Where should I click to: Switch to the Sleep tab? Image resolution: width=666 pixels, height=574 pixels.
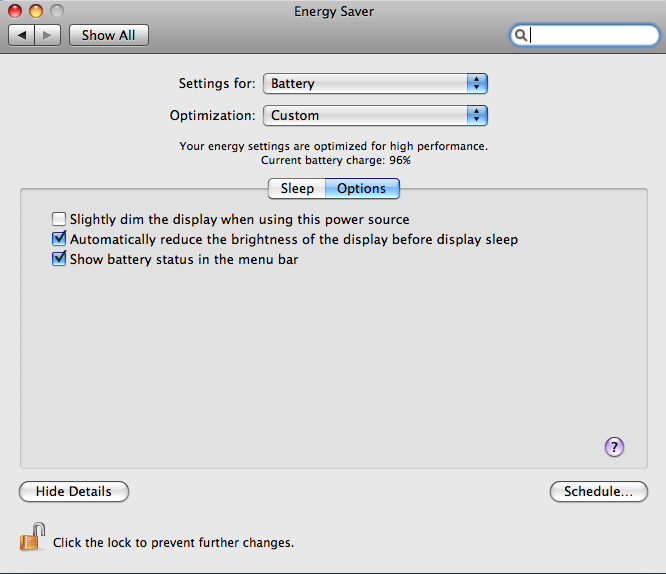tap(297, 188)
